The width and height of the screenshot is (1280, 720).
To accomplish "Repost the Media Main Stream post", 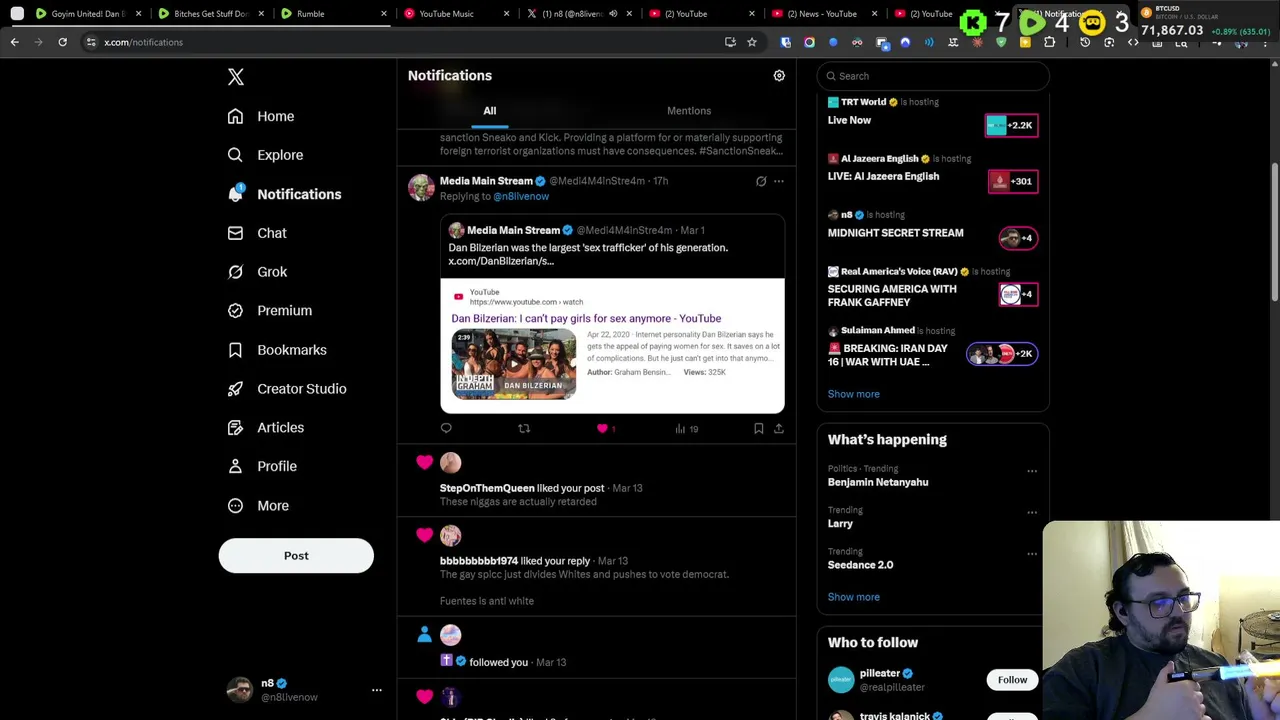I will click(524, 428).
